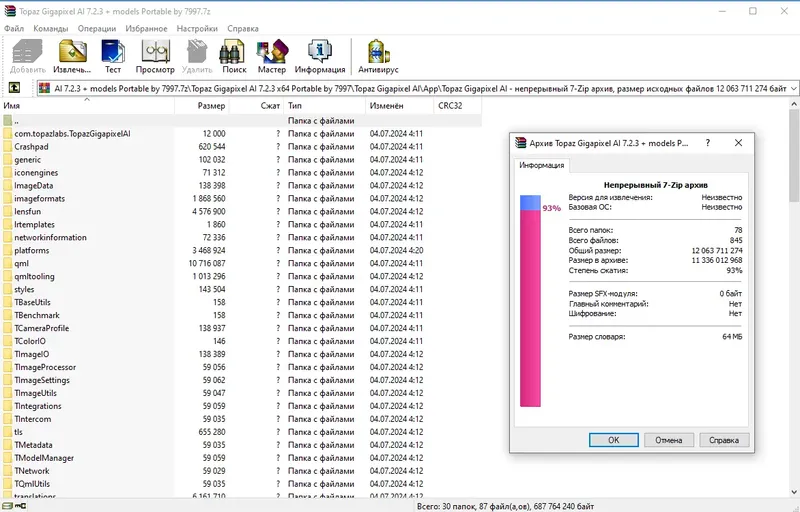
Task: Click the folder icon of TNetwork row
Action: click(7, 471)
